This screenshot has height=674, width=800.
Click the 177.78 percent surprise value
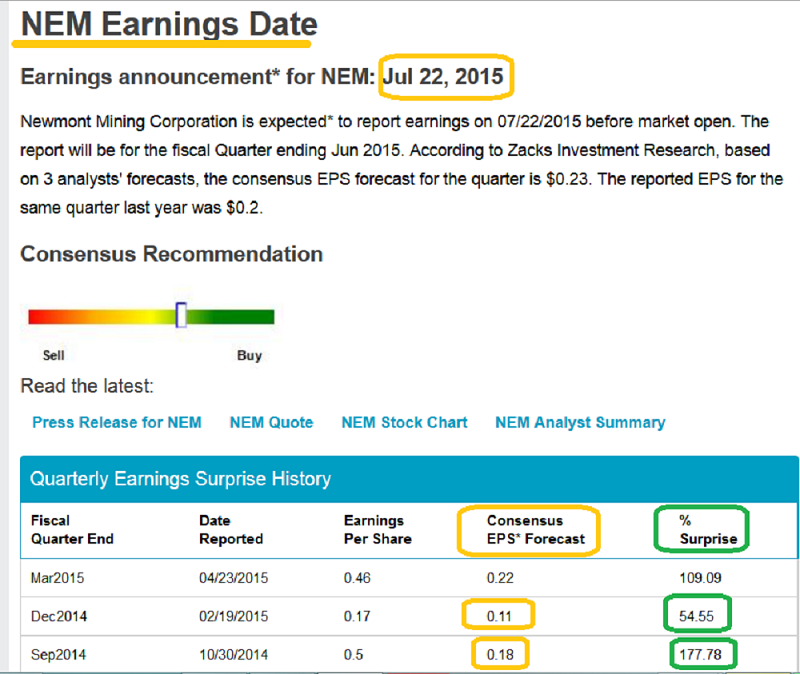[x=700, y=655]
